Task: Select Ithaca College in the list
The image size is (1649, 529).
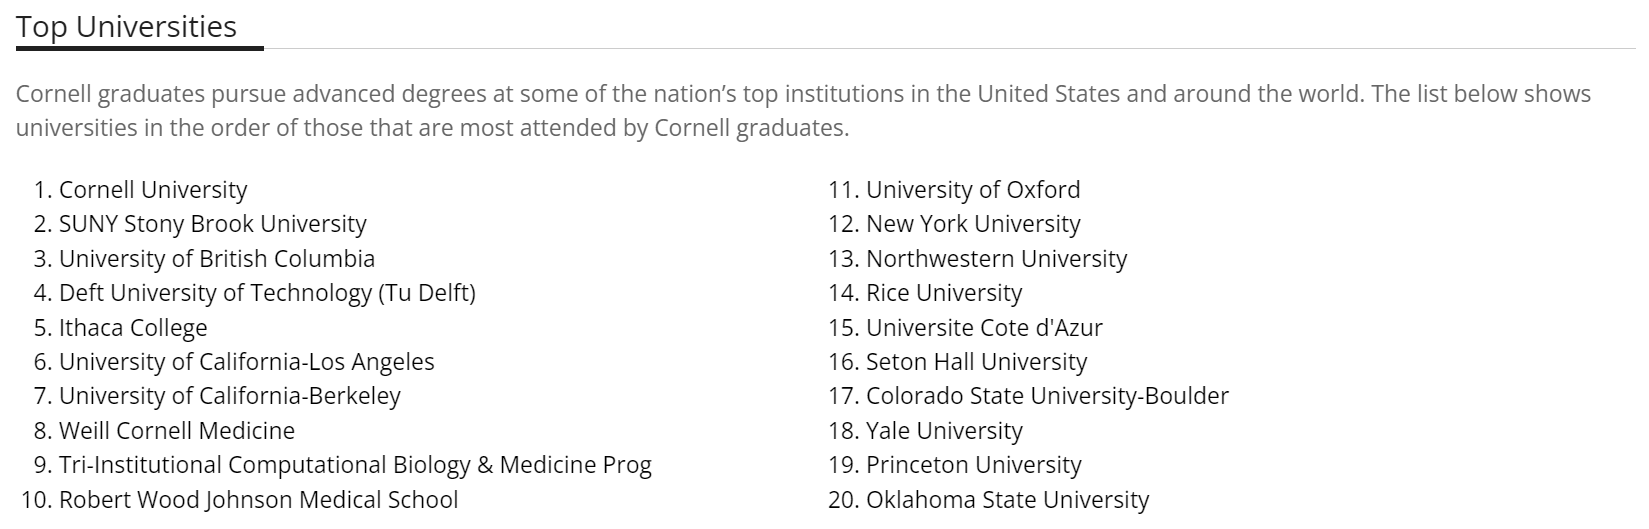Action: point(133,328)
